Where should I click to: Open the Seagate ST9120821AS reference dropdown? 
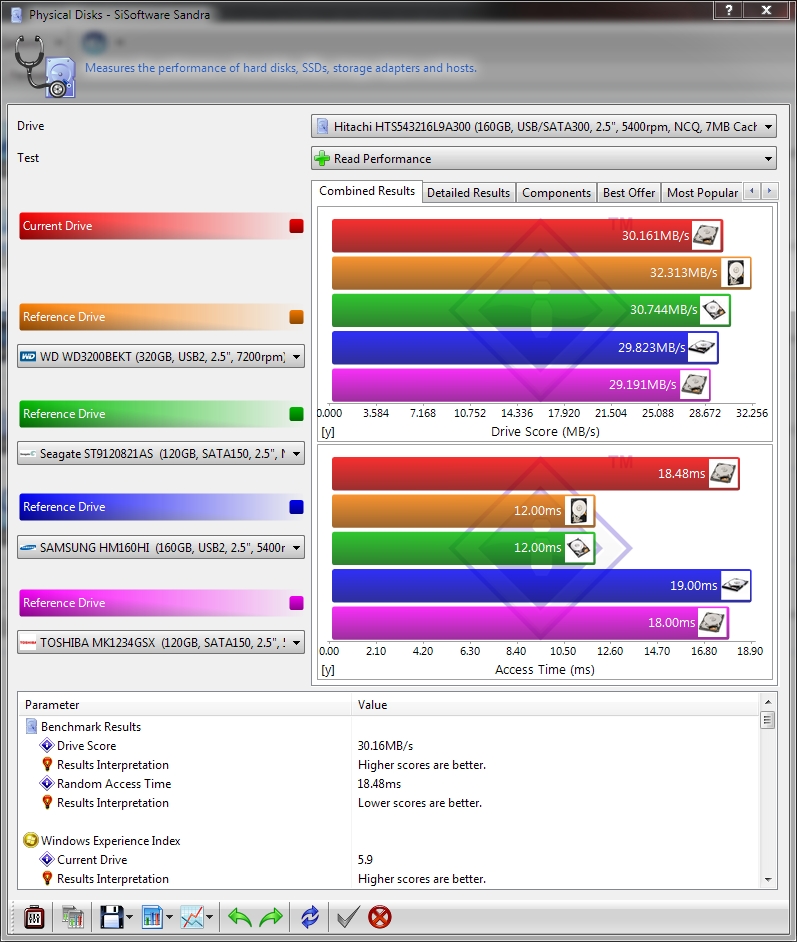pyautogui.click(x=160, y=454)
